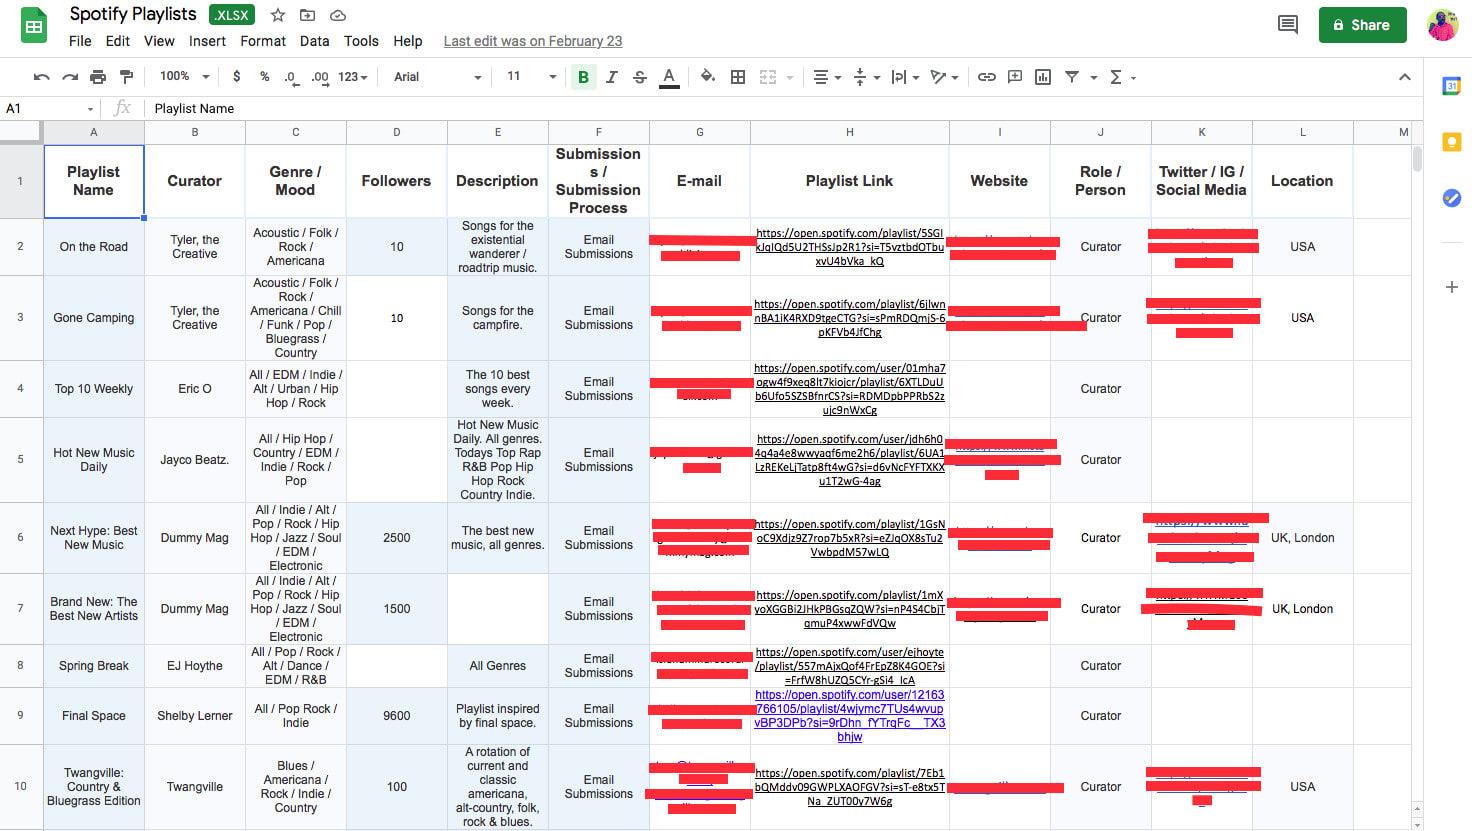Insert a link
1472x831 pixels.
tap(987, 76)
